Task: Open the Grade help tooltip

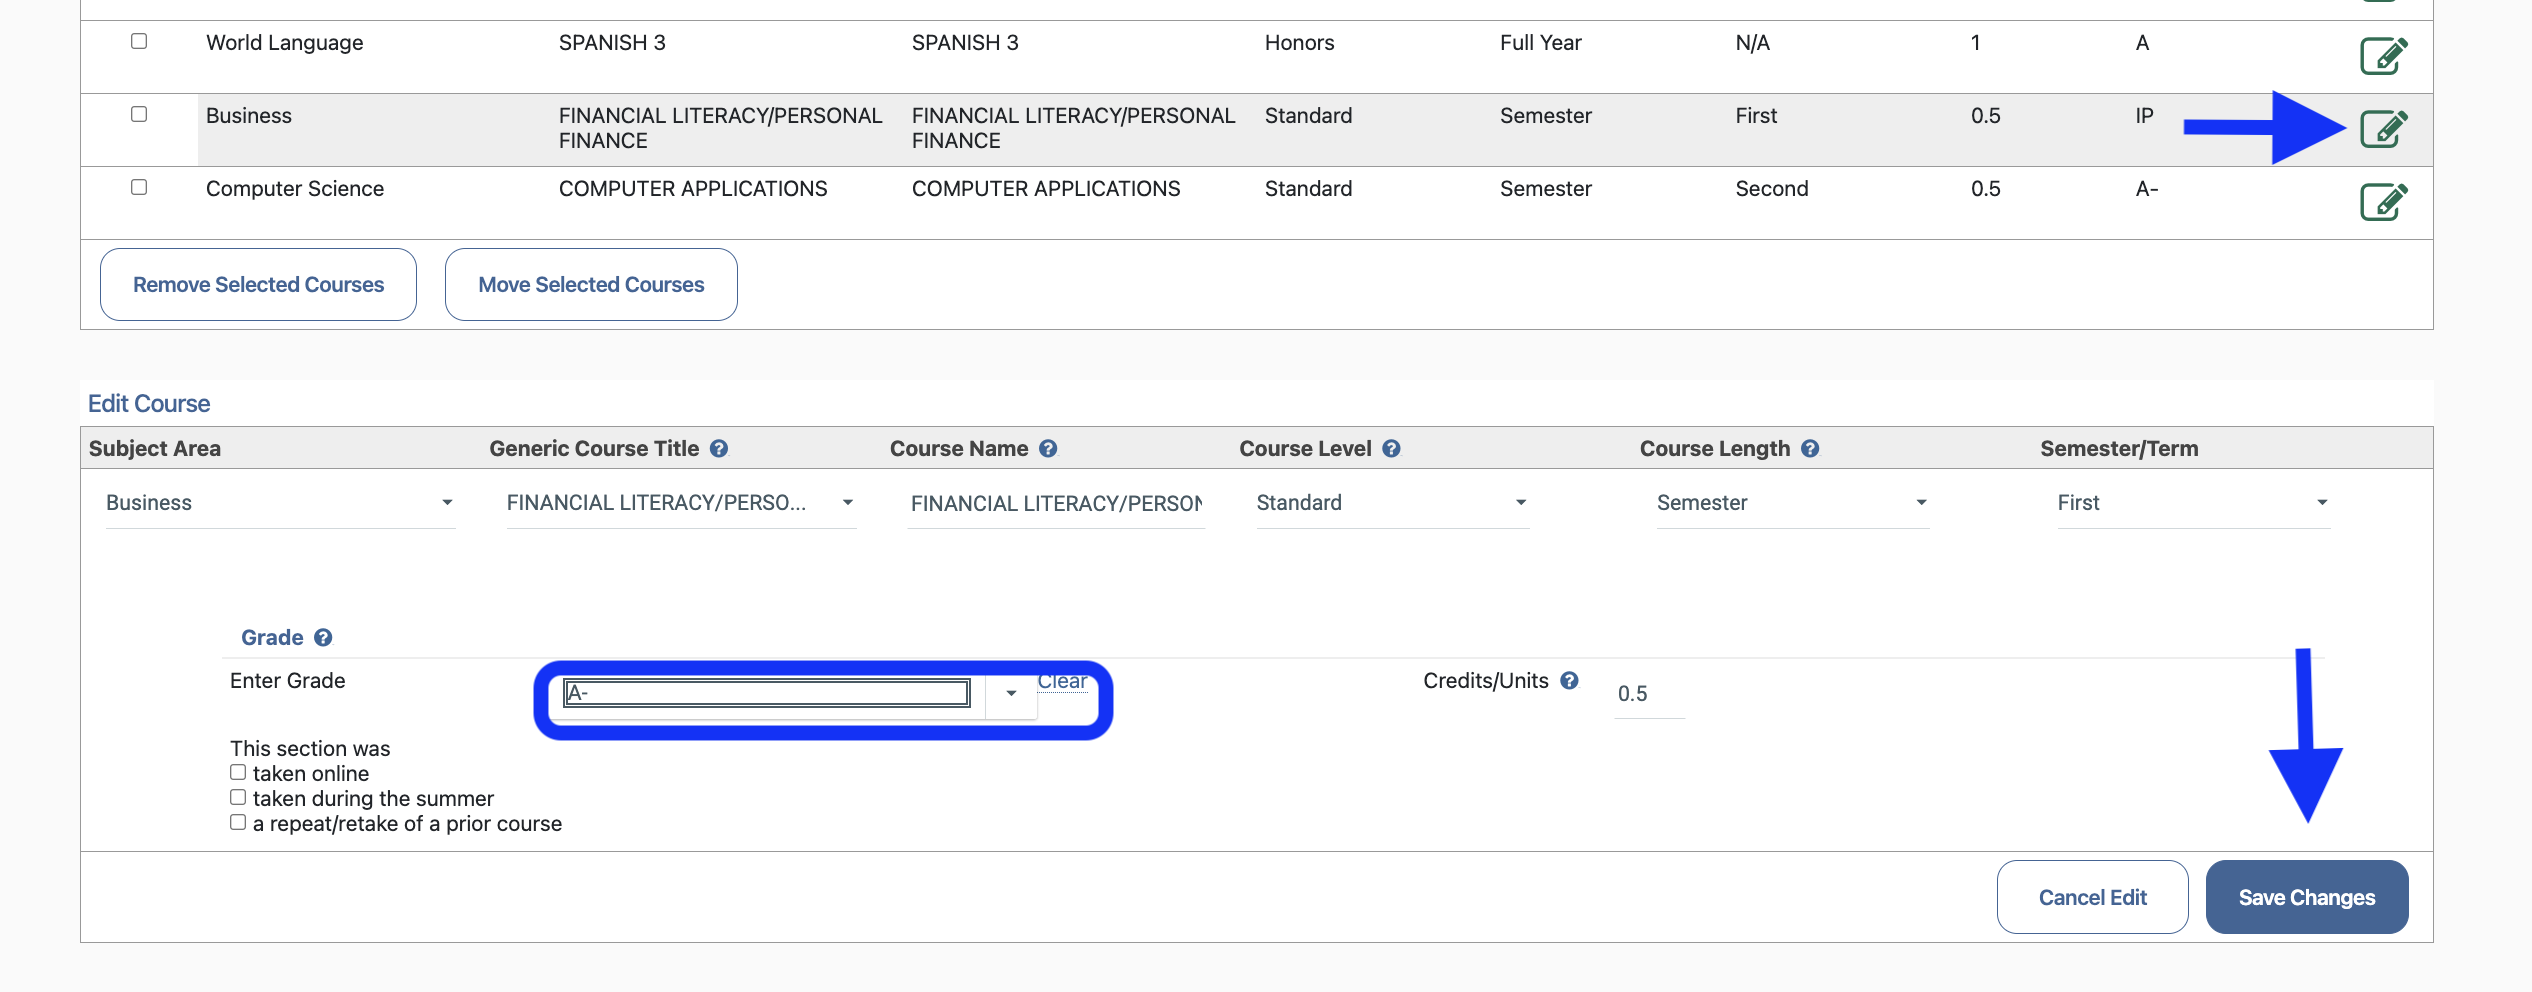Action: click(x=323, y=637)
